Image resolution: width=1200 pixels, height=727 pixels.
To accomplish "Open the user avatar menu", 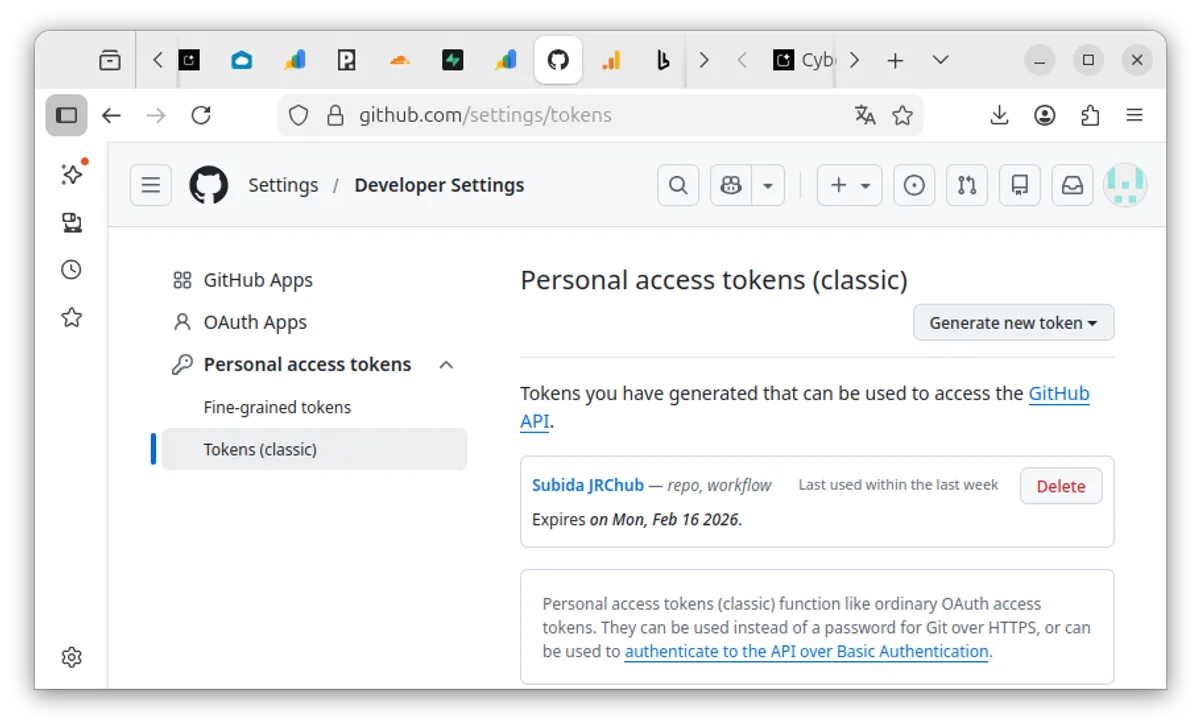I will pyautogui.click(x=1125, y=185).
